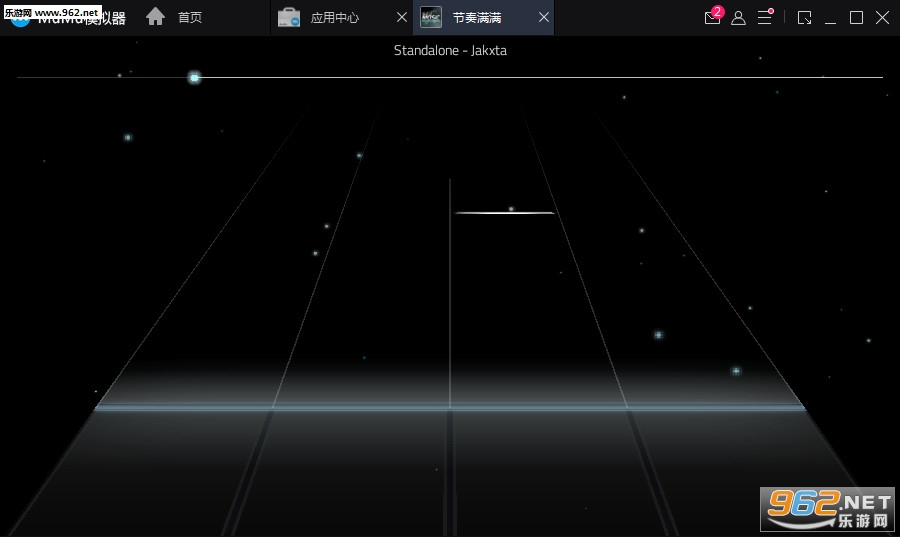Click the 节奏满满 tab thumbnail icon

[430, 17]
